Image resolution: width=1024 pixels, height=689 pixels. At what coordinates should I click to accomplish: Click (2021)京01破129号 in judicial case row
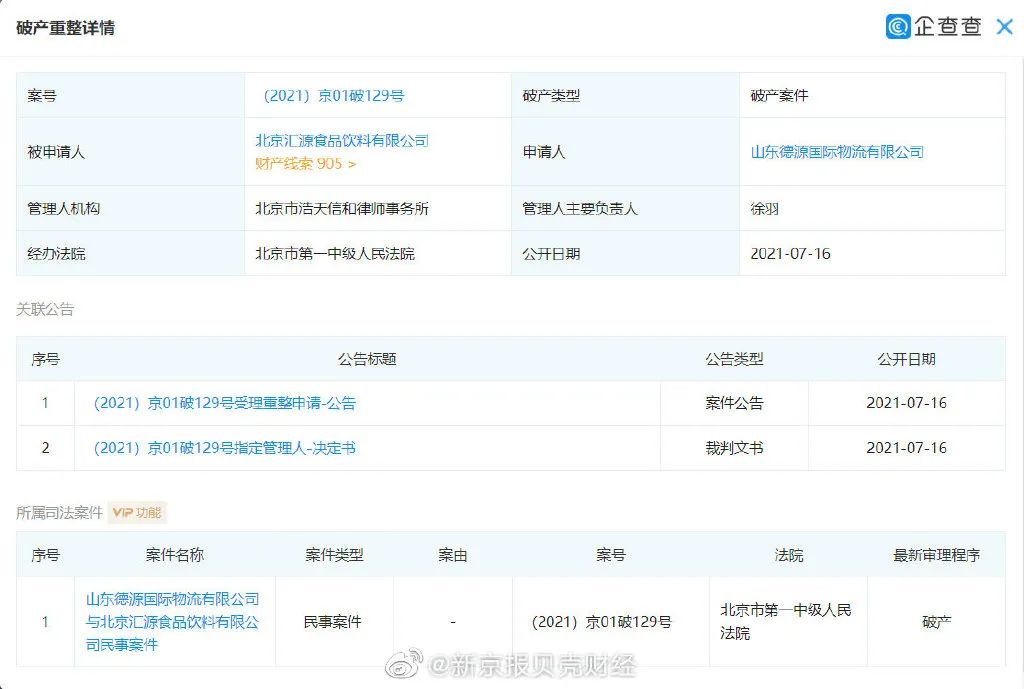click(x=601, y=622)
